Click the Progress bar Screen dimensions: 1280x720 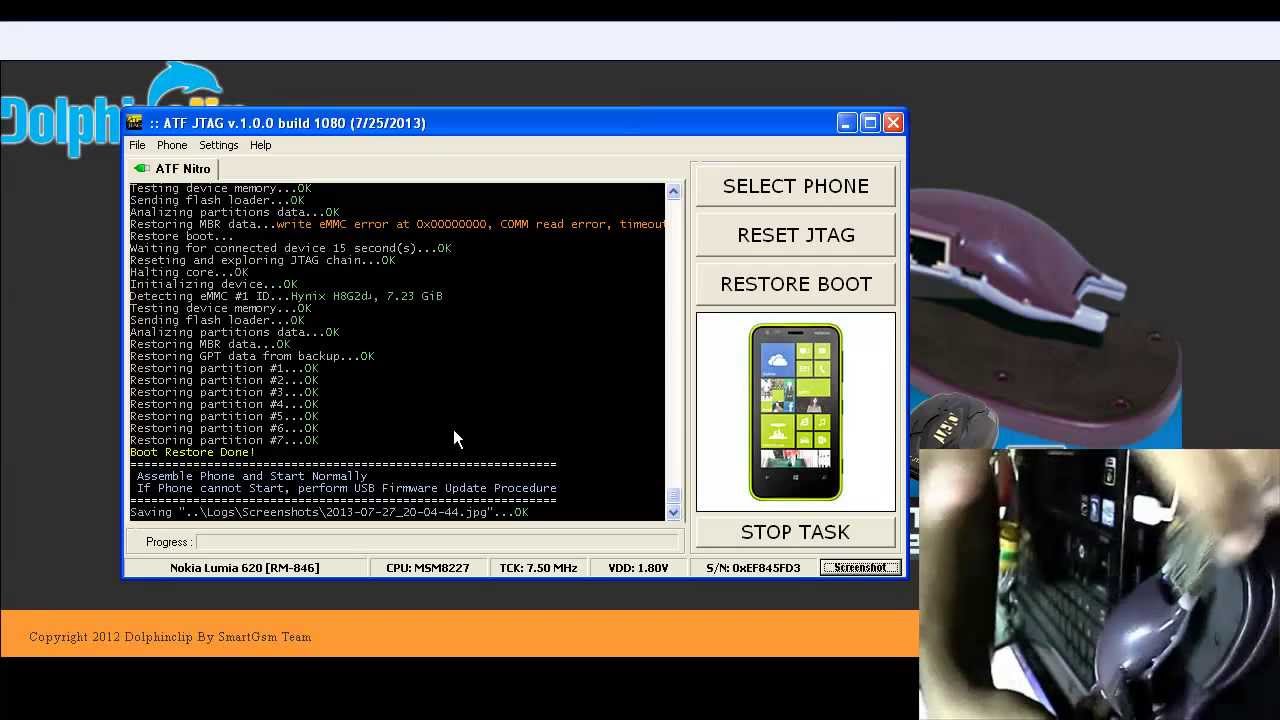tap(437, 542)
